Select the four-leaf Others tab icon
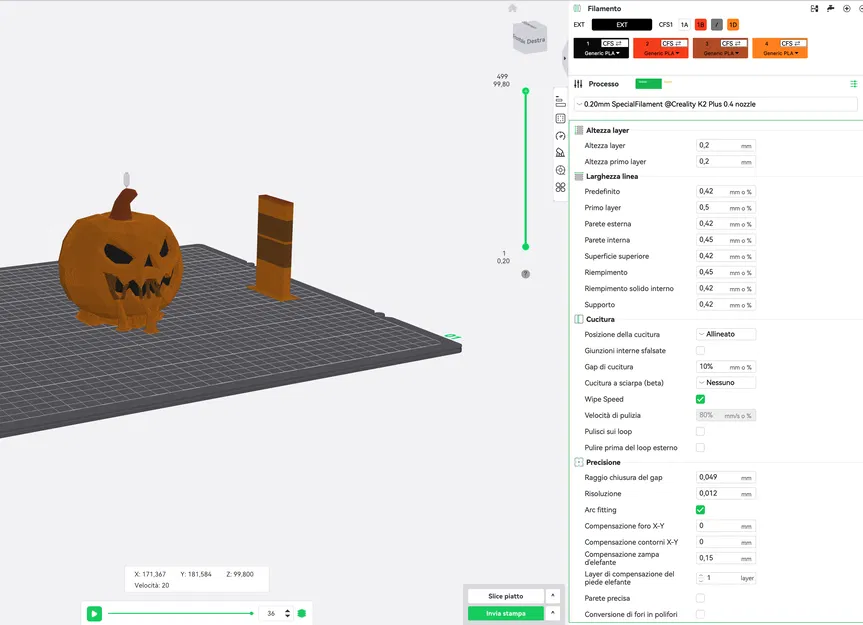 pyautogui.click(x=560, y=187)
